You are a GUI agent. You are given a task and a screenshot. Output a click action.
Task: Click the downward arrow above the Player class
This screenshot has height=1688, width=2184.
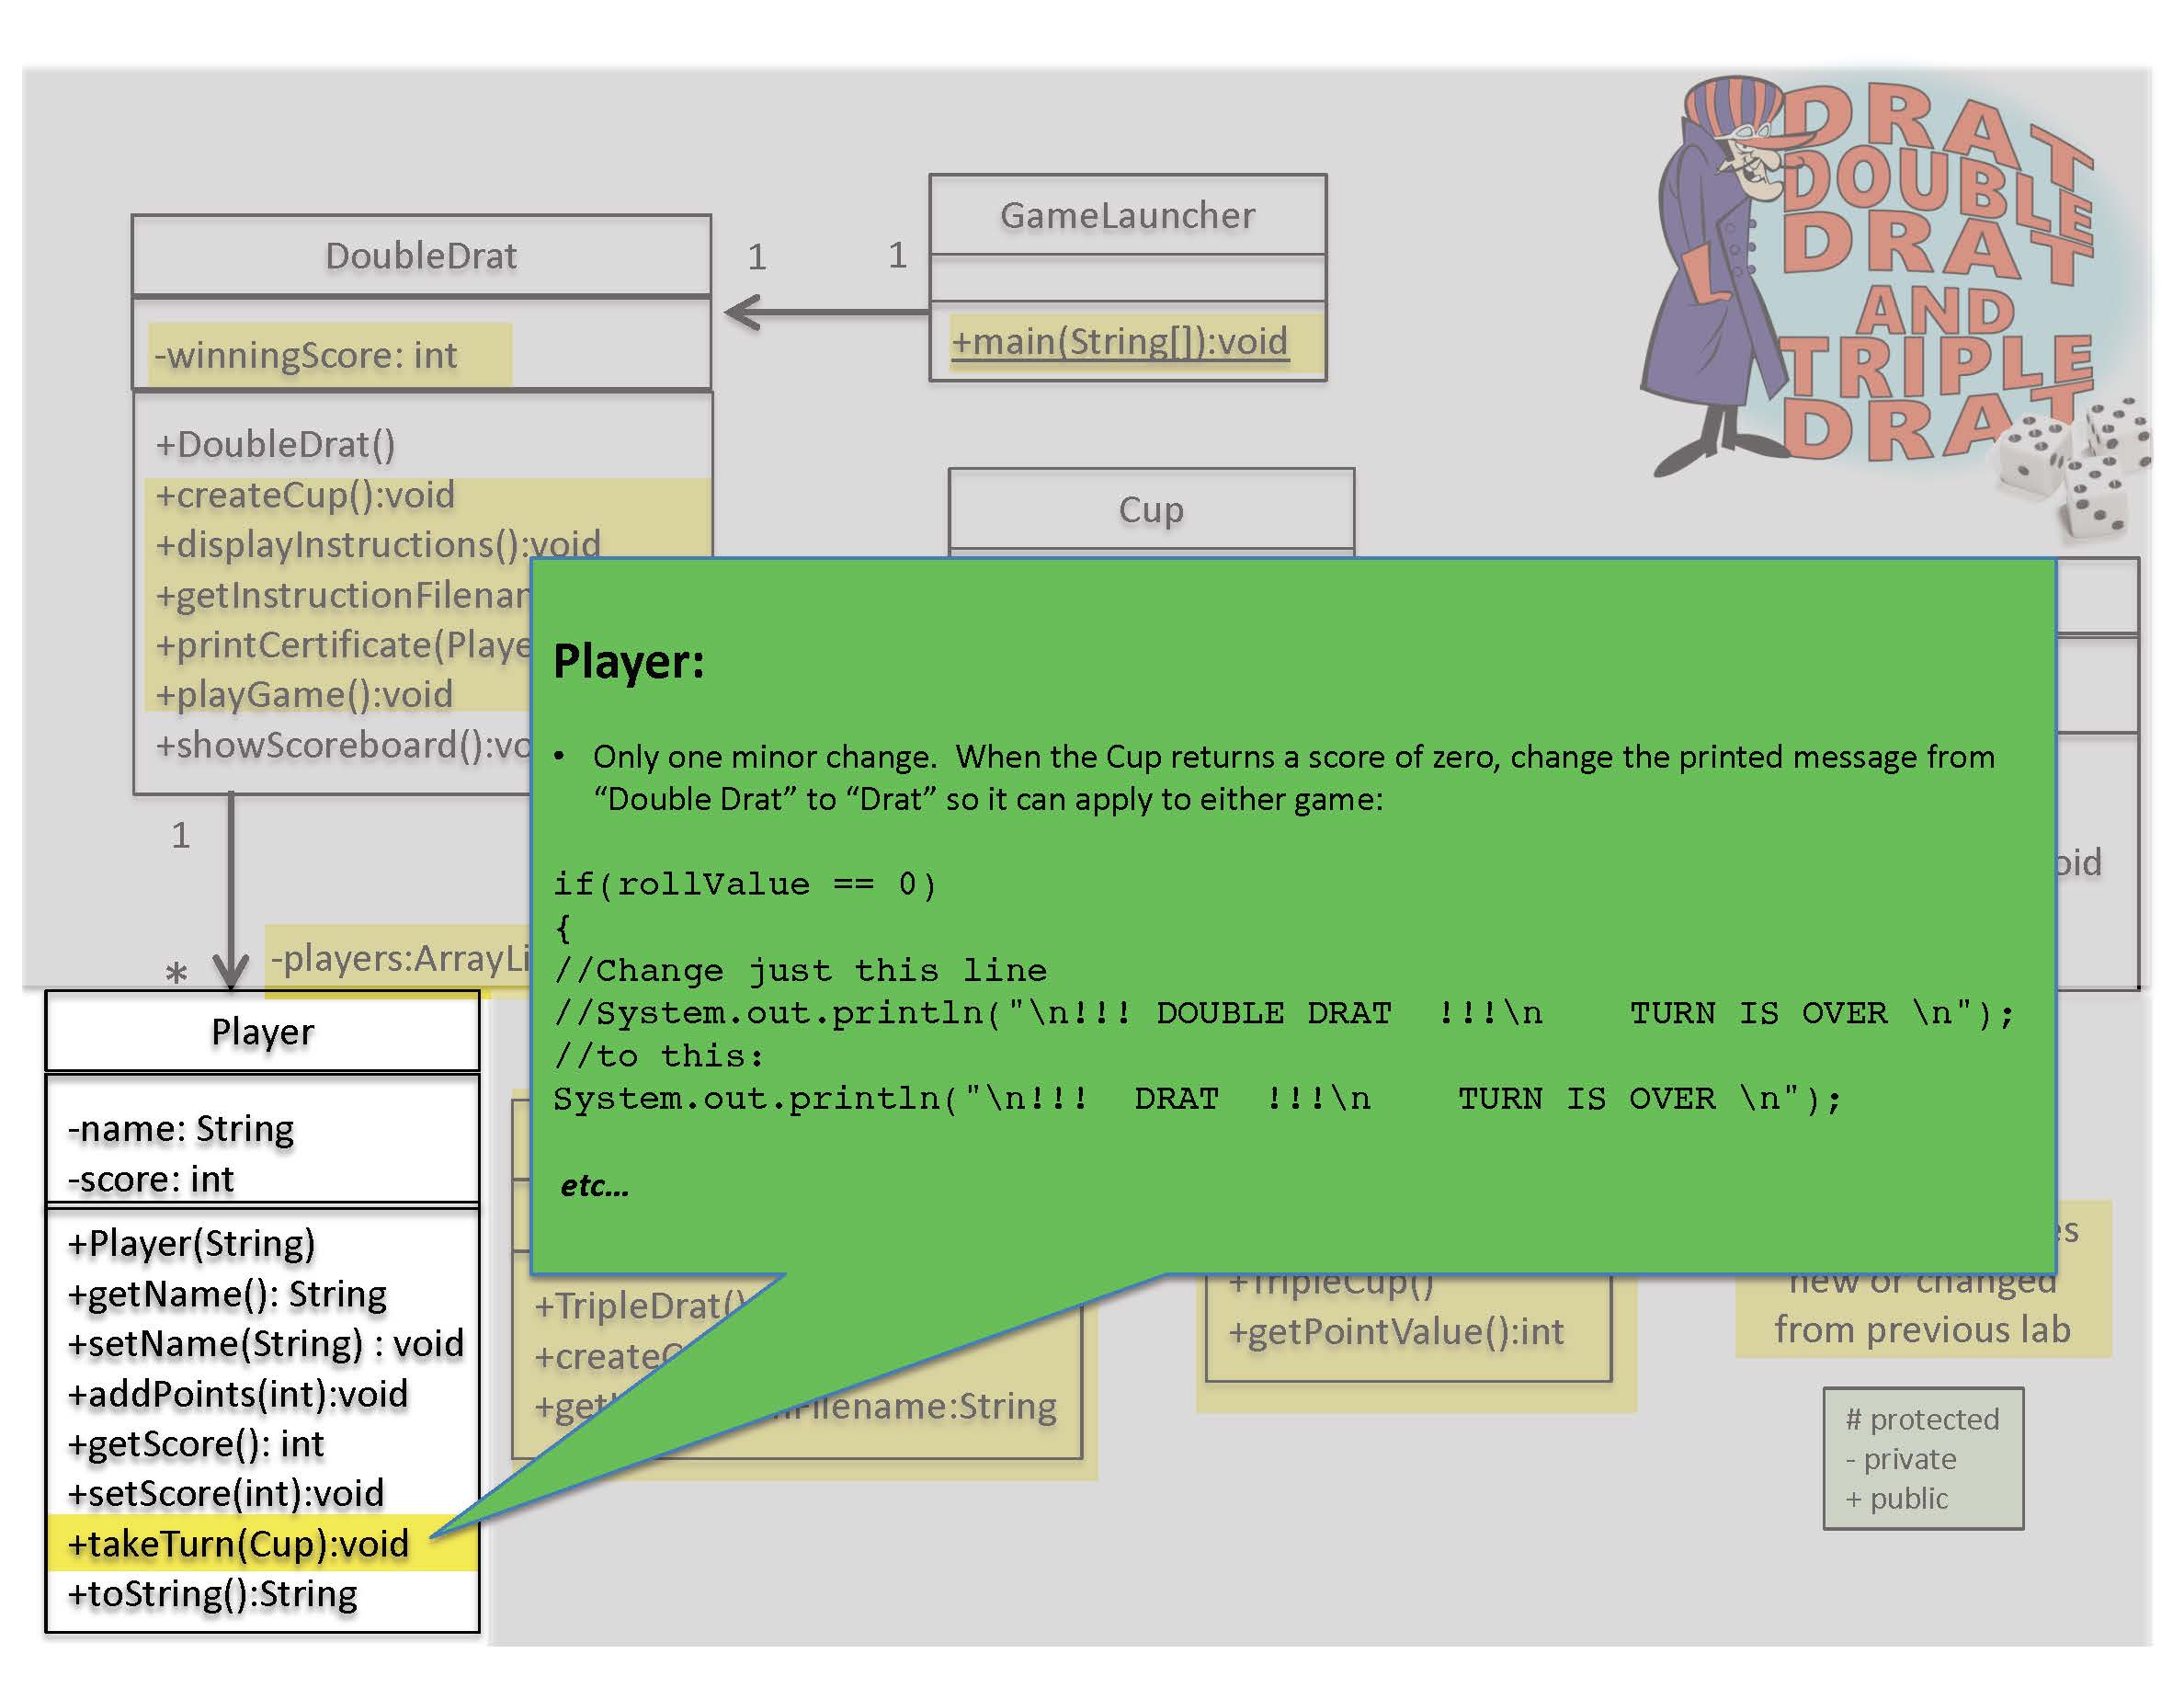pos(231,900)
